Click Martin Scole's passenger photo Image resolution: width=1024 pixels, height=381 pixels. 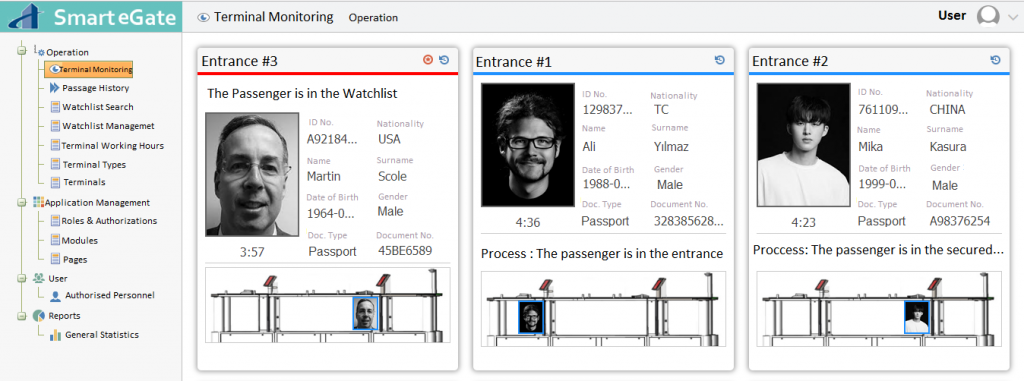(x=248, y=174)
